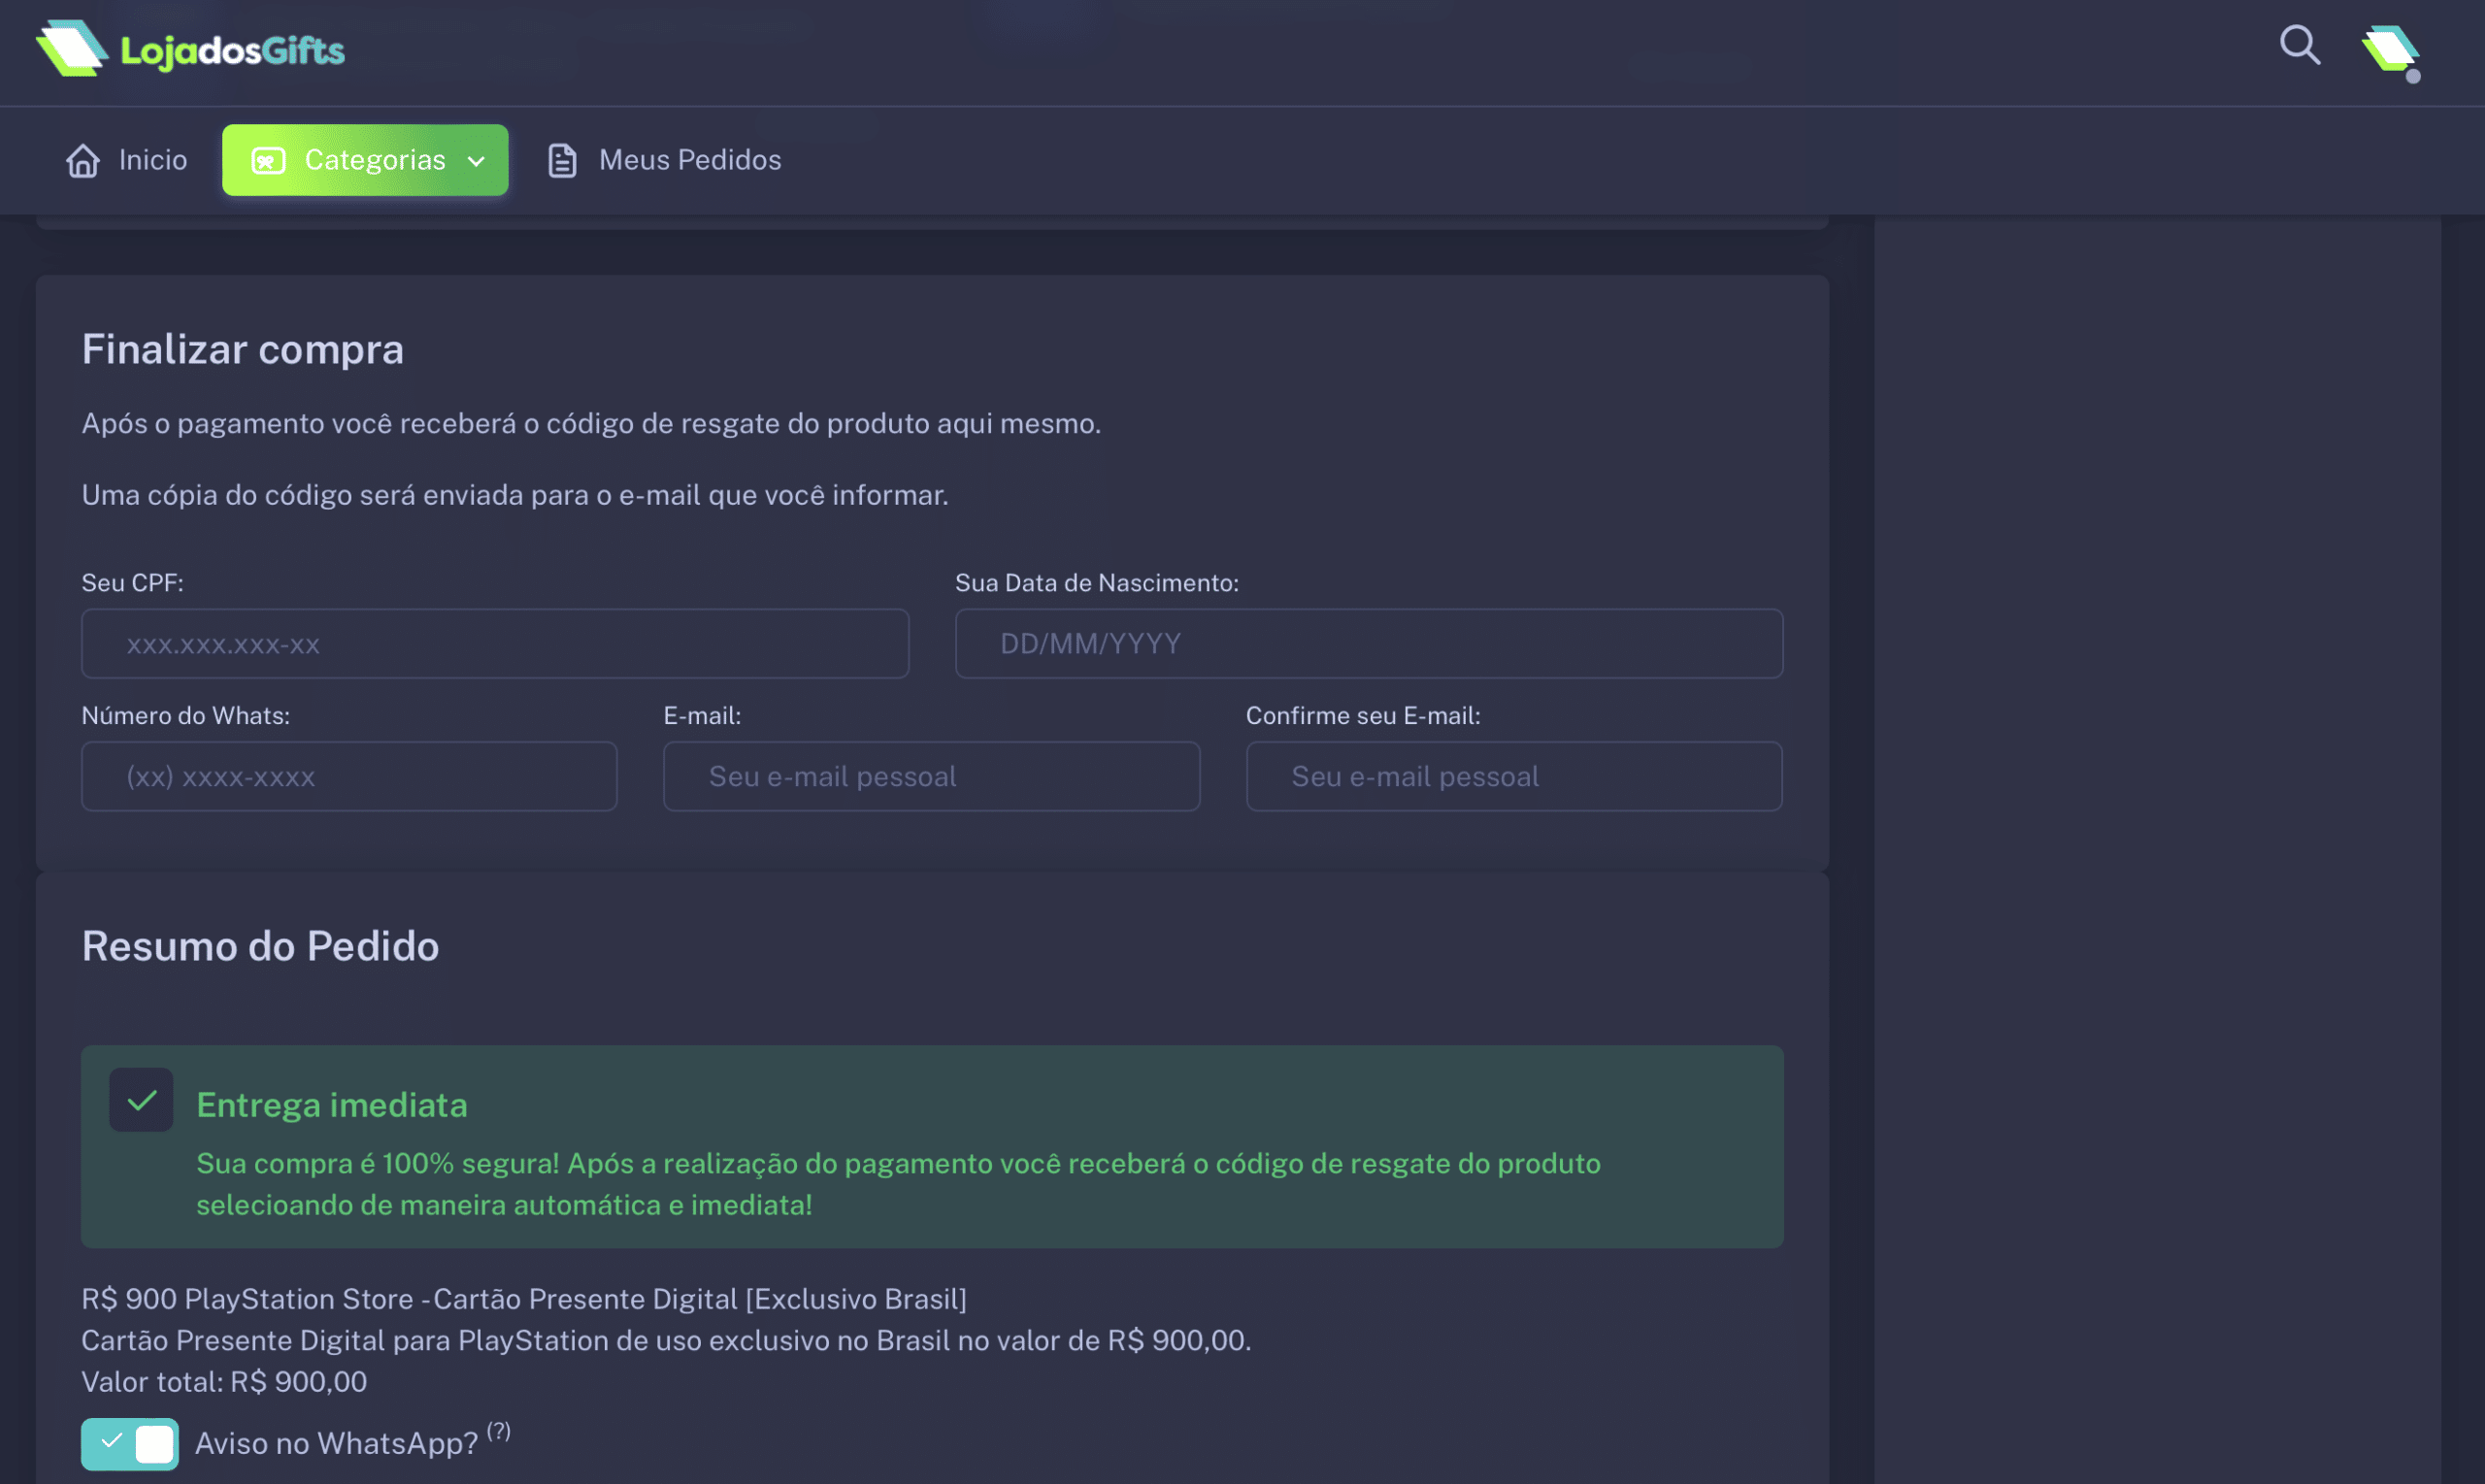2485x1484 pixels.
Task: Click the Cartão Presente Digital description line
Action: coord(666,1340)
